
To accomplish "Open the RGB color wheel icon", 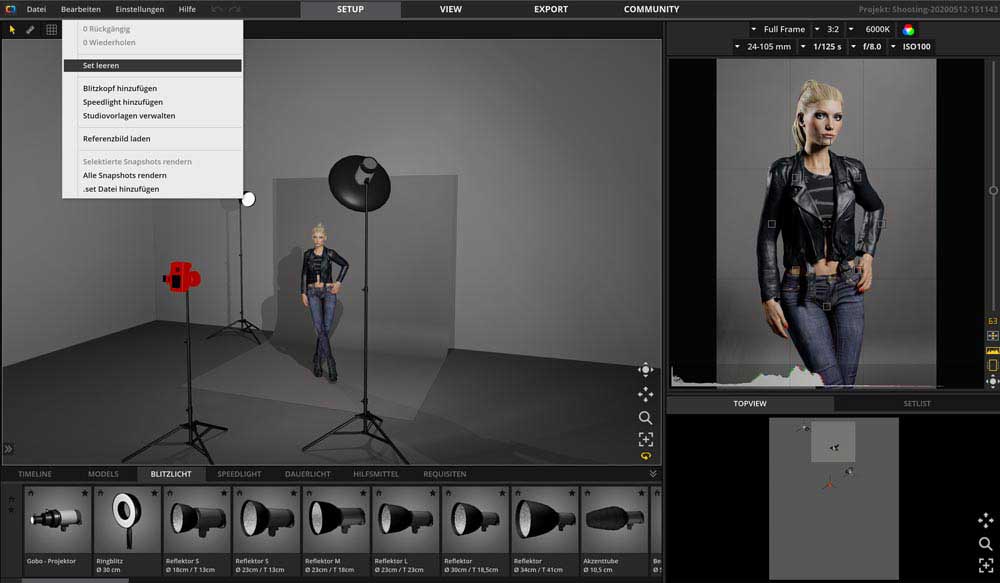I will pyautogui.click(x=908, y=30).
